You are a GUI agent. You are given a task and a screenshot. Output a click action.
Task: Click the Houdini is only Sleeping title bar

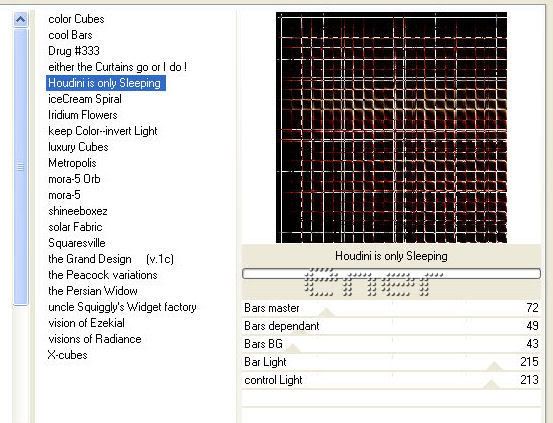click(x=391, y=256)
